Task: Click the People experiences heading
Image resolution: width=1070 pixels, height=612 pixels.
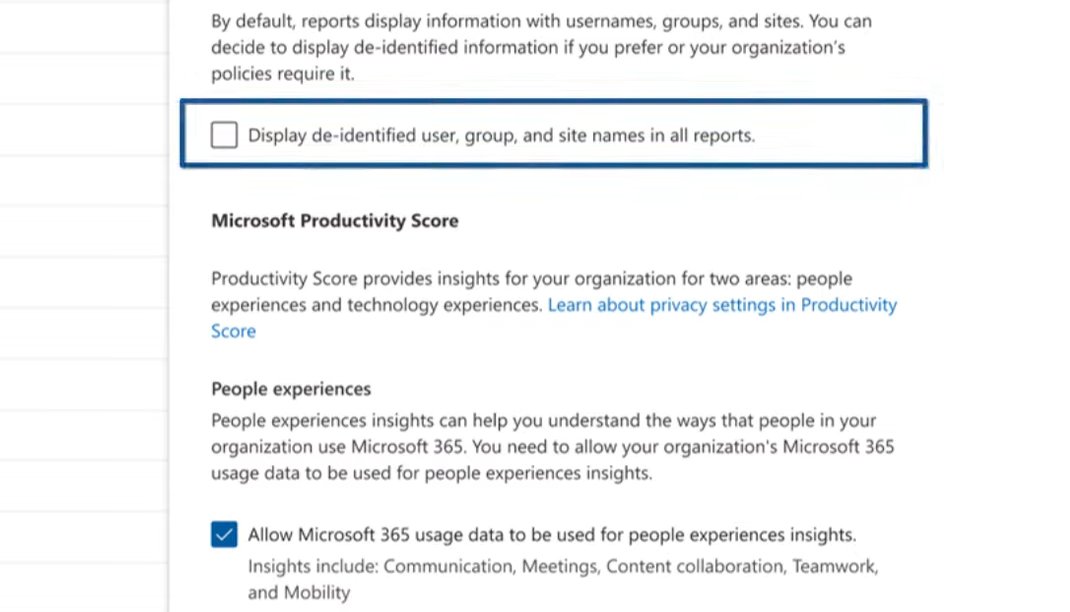Action: pos(291,389)
